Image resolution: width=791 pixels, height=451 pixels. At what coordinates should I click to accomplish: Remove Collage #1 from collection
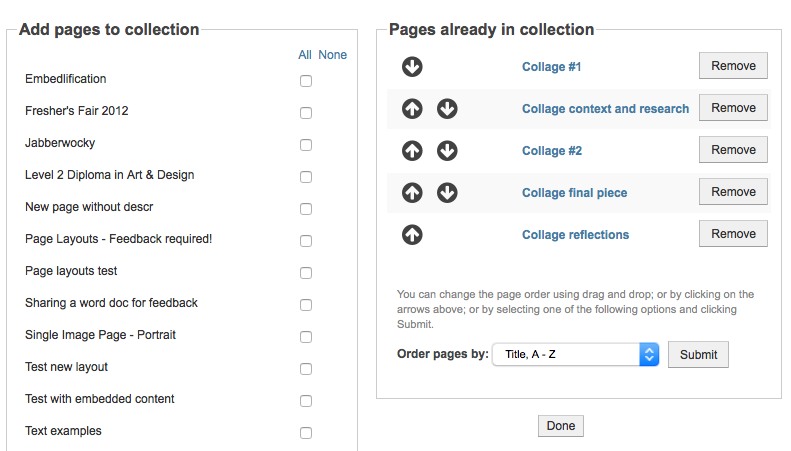733,66
